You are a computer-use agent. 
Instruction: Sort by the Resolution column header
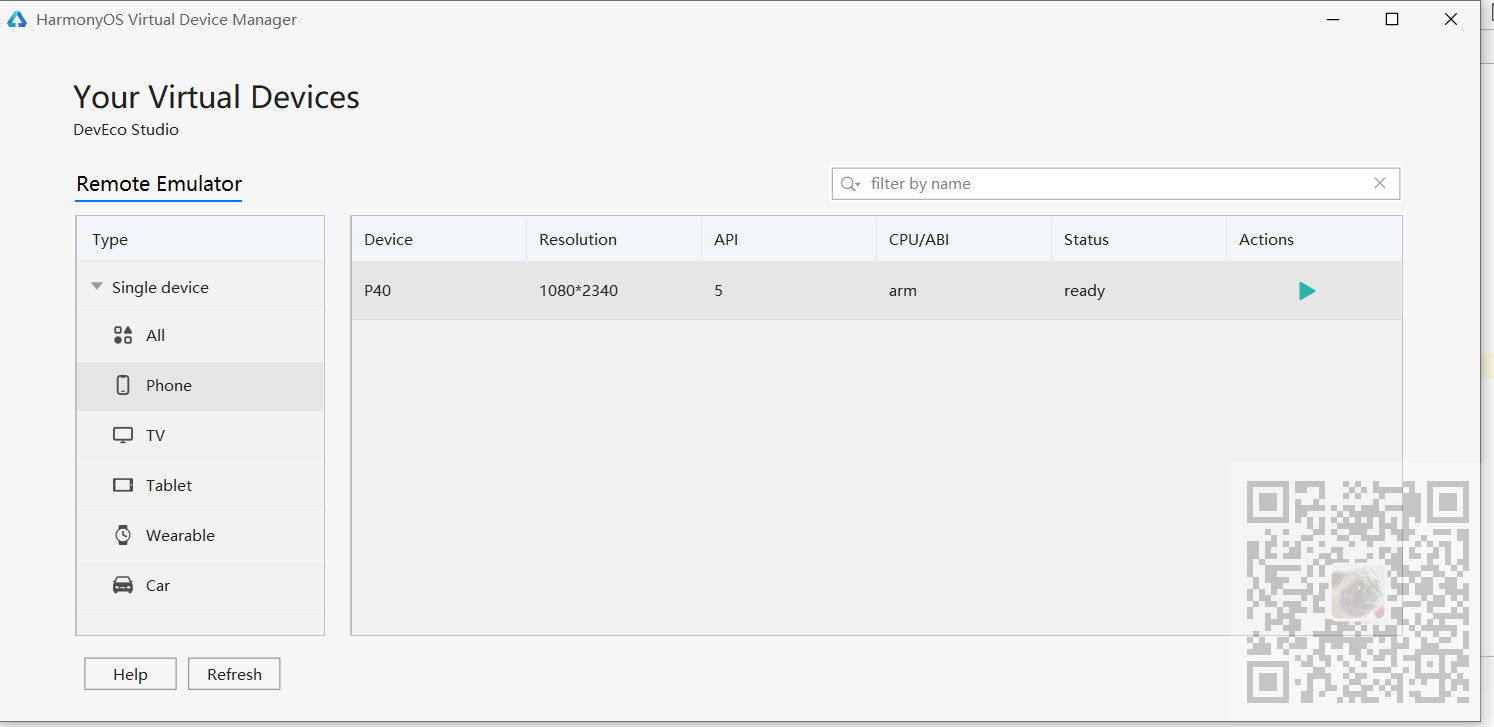click(x=614, y=239)
